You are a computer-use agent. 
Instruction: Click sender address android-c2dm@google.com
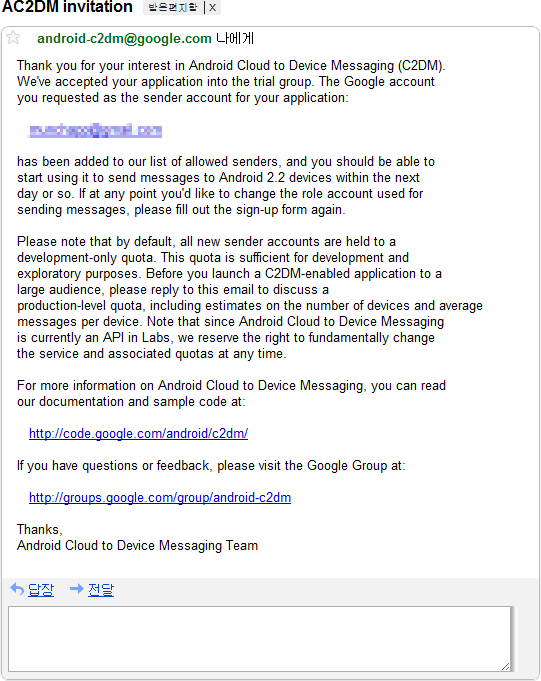[x=124, y=38]
